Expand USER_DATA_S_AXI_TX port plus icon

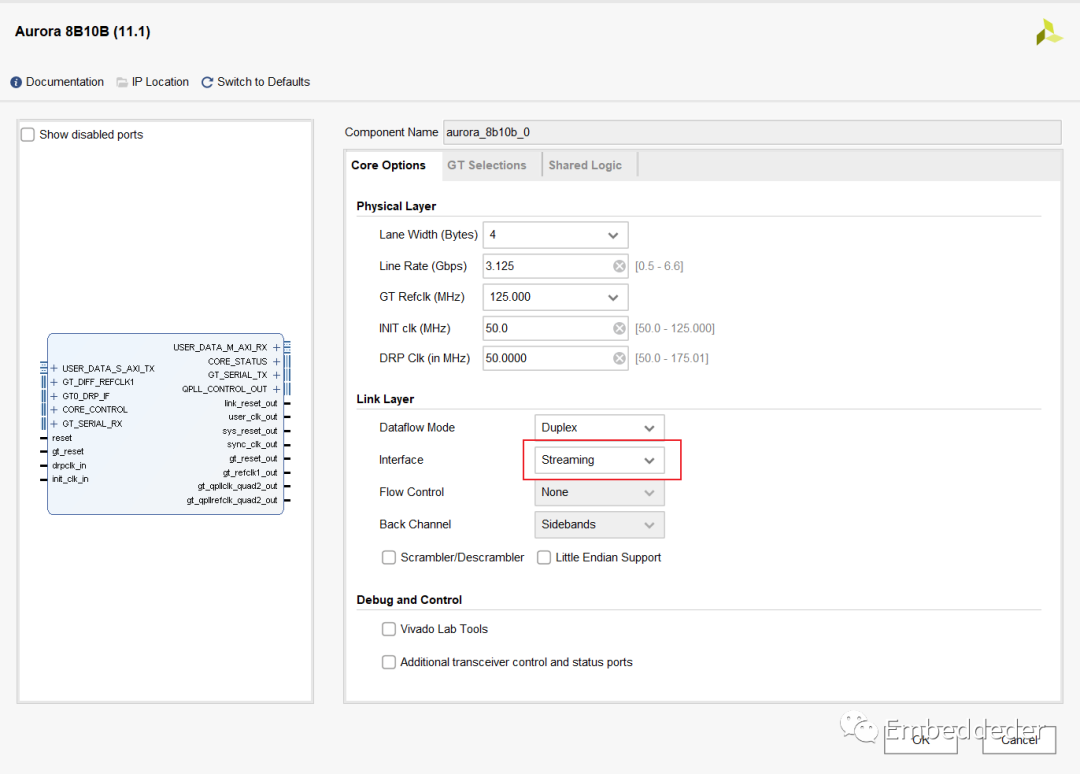pos(54,368)
